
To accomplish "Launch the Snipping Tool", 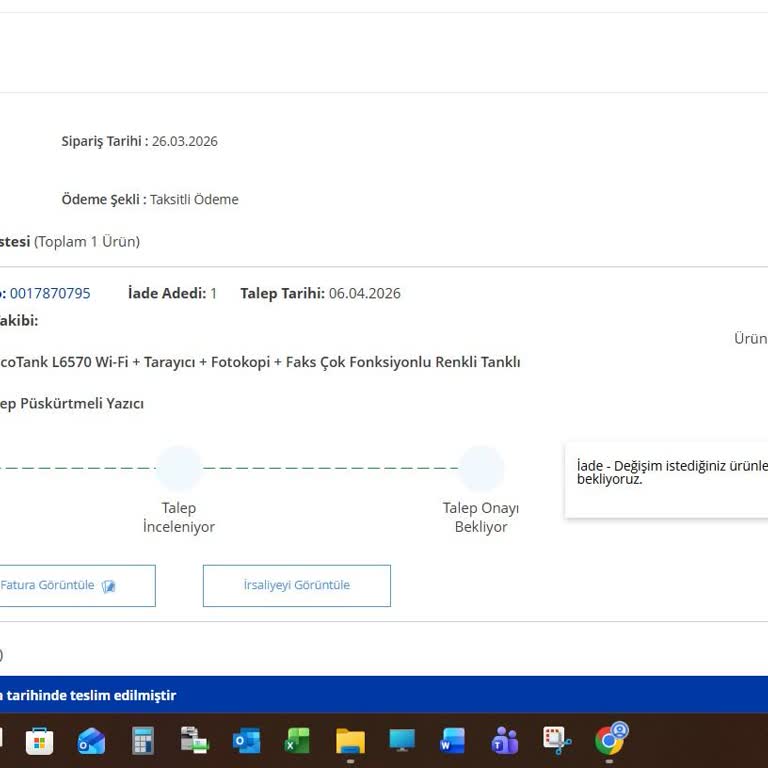I will (557, 741).
